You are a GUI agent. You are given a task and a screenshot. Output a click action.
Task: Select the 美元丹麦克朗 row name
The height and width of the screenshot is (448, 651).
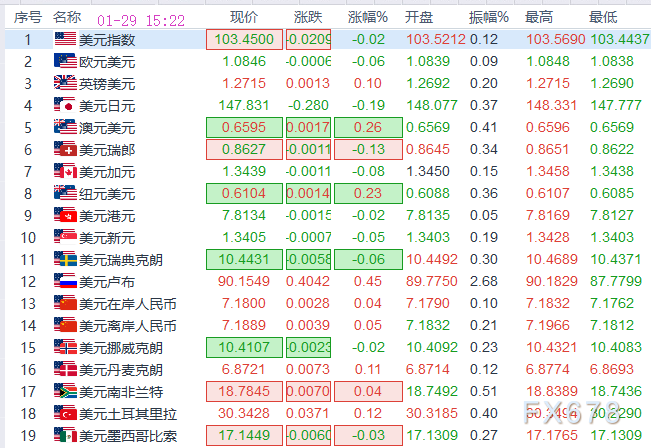click(121, 370)
